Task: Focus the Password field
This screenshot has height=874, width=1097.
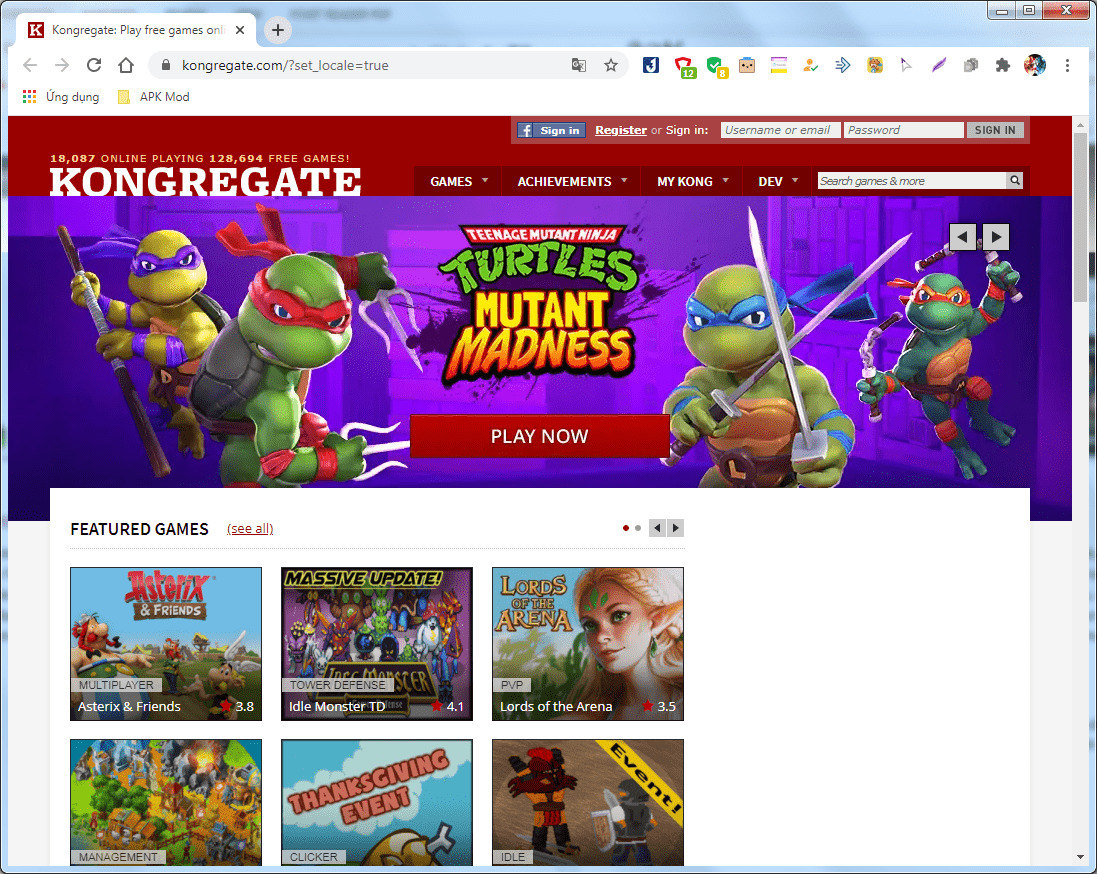Action: (903, 130)
